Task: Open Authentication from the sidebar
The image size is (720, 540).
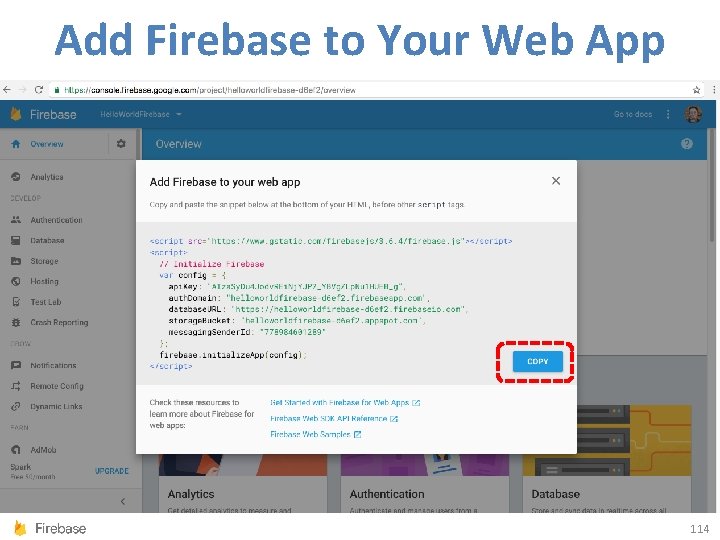Action: (x=56, y=220)
